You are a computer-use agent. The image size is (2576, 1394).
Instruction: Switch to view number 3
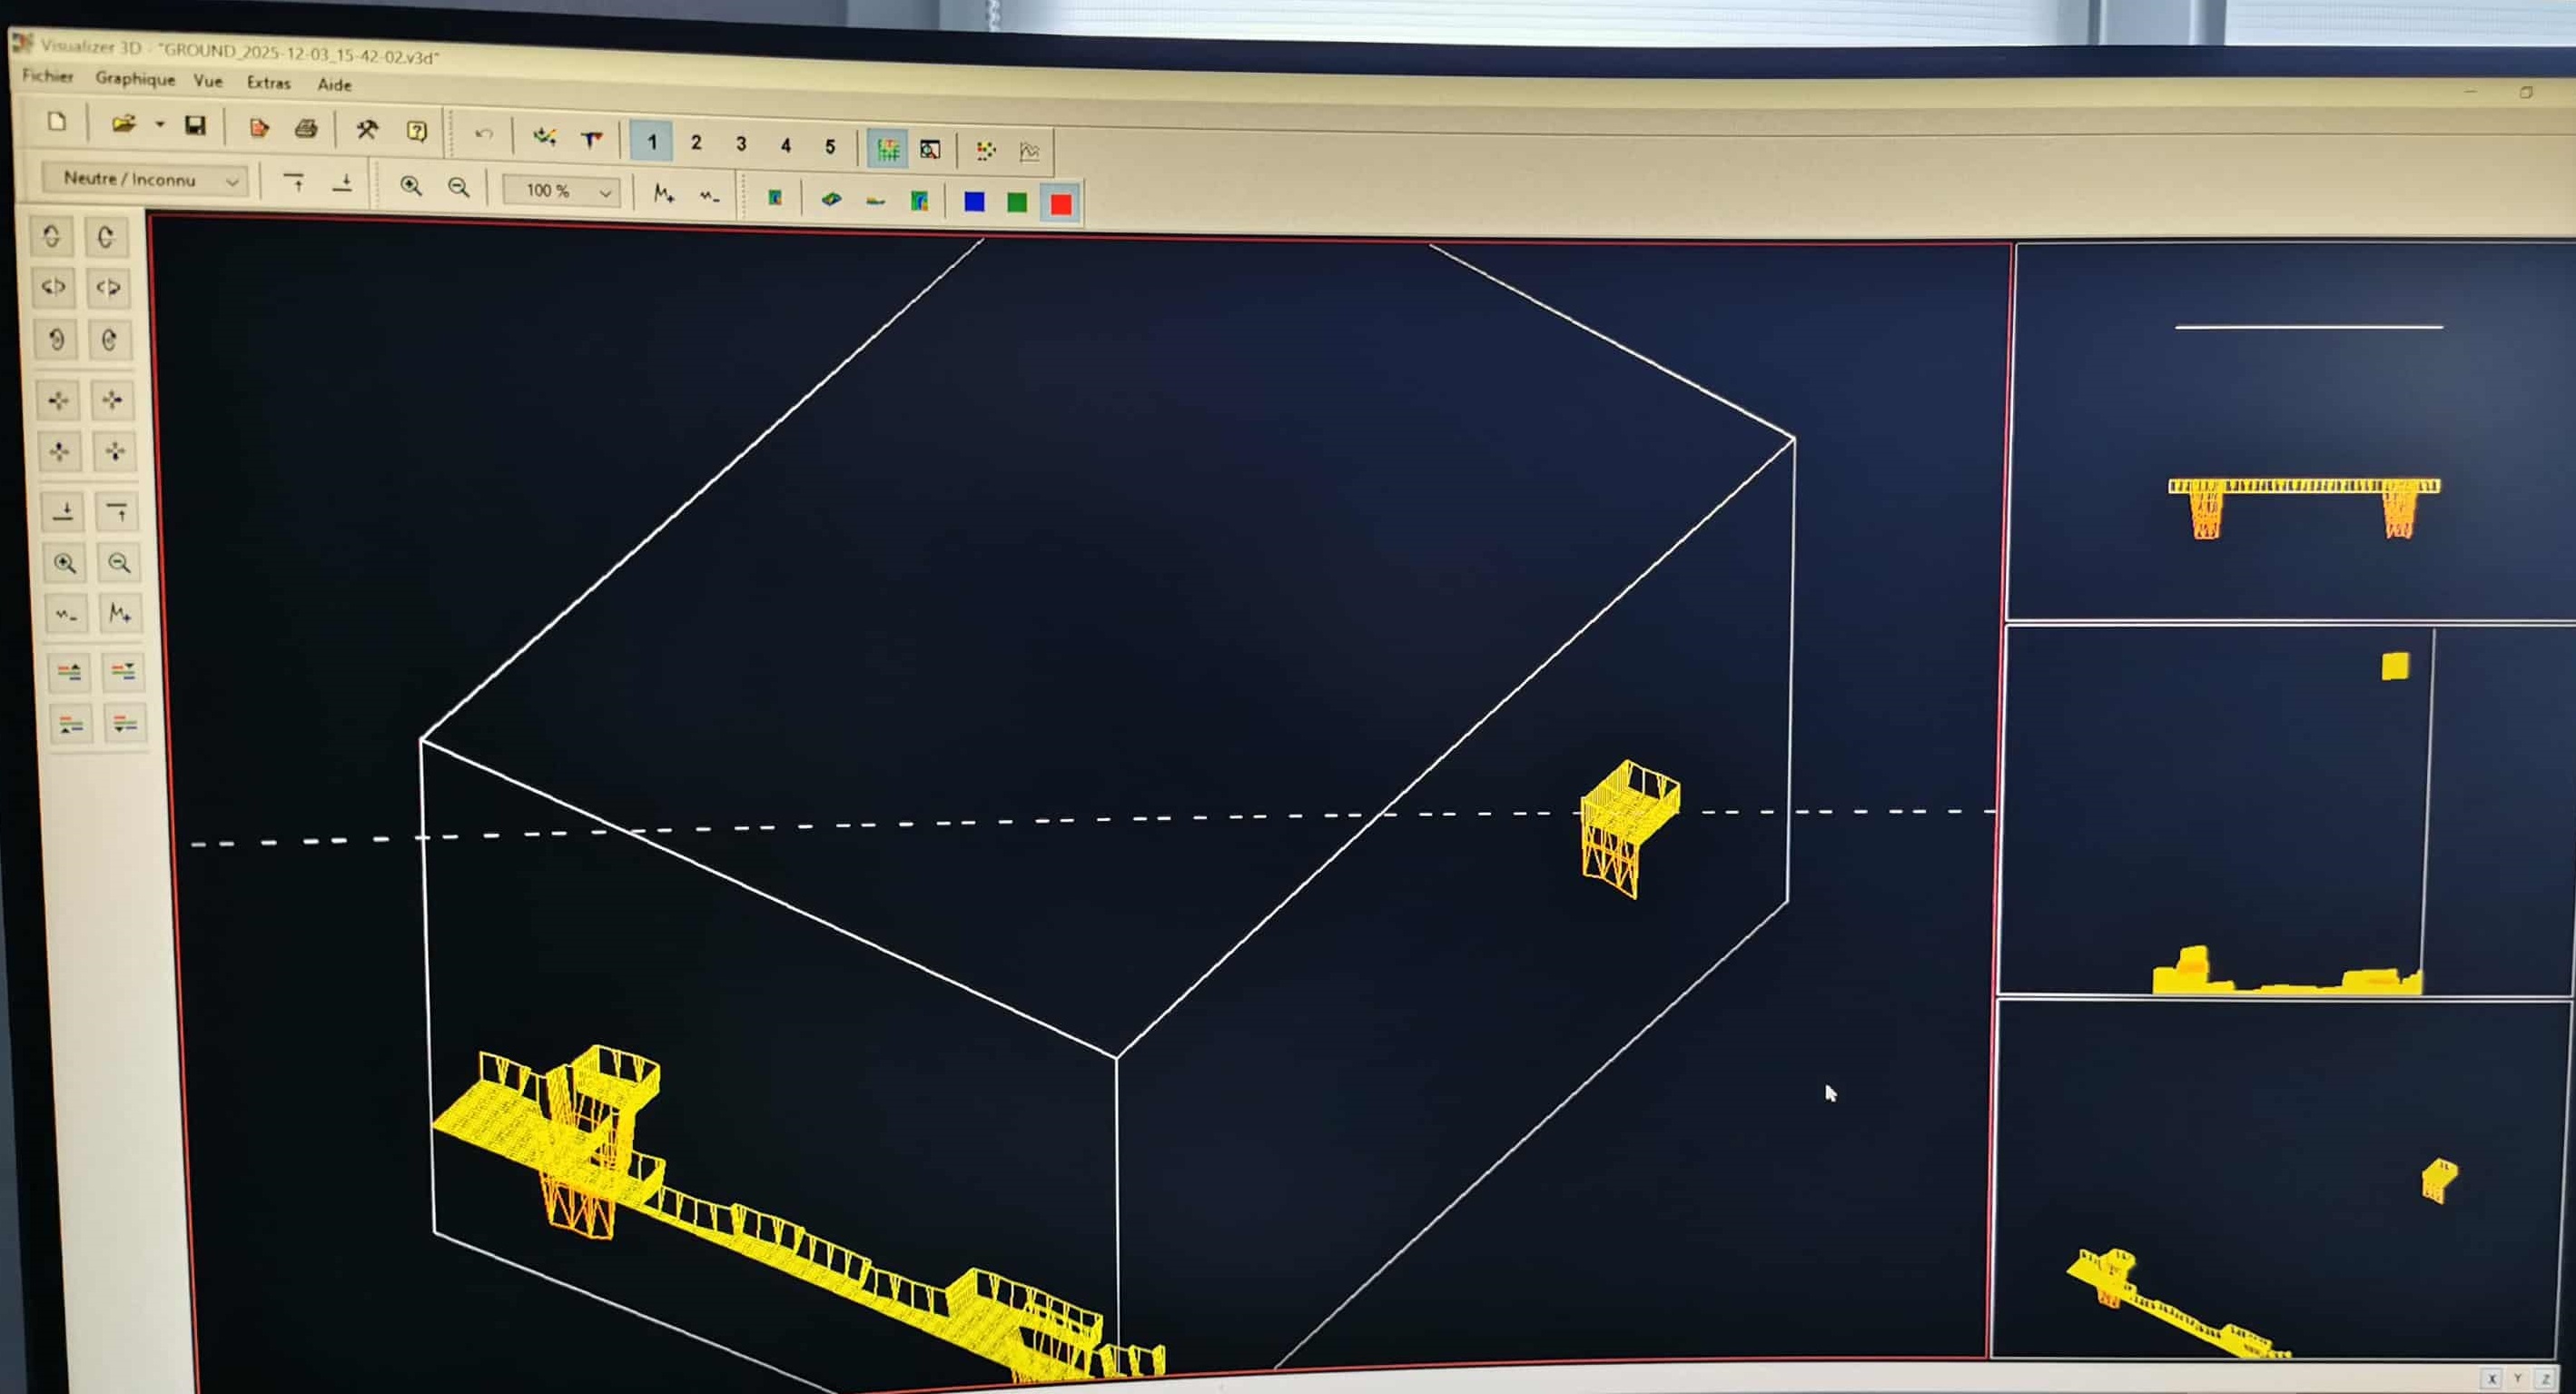click(741, 144)
